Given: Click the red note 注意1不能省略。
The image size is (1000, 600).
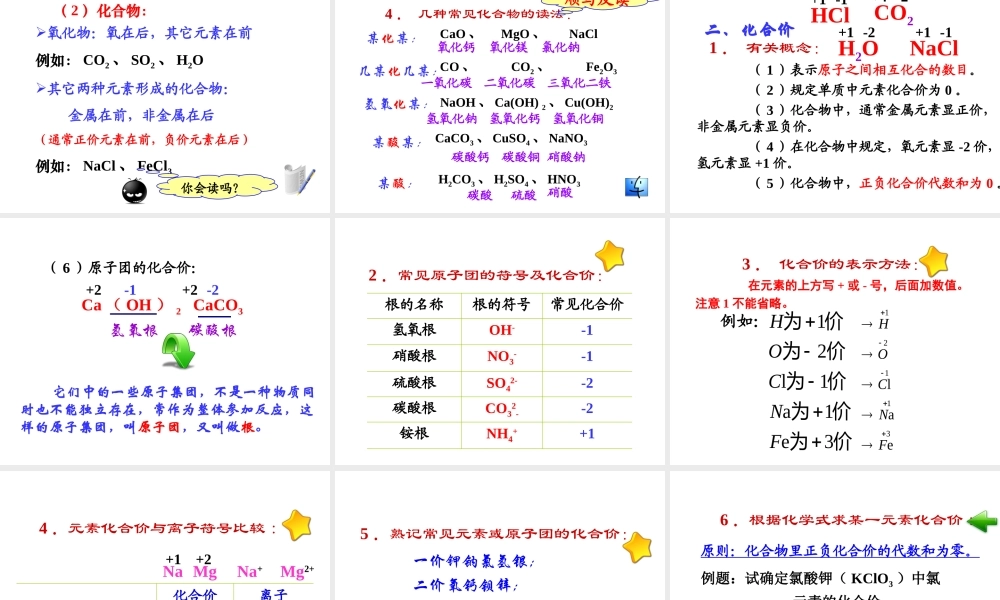Looking at the screenshot, I should [742, 304].
